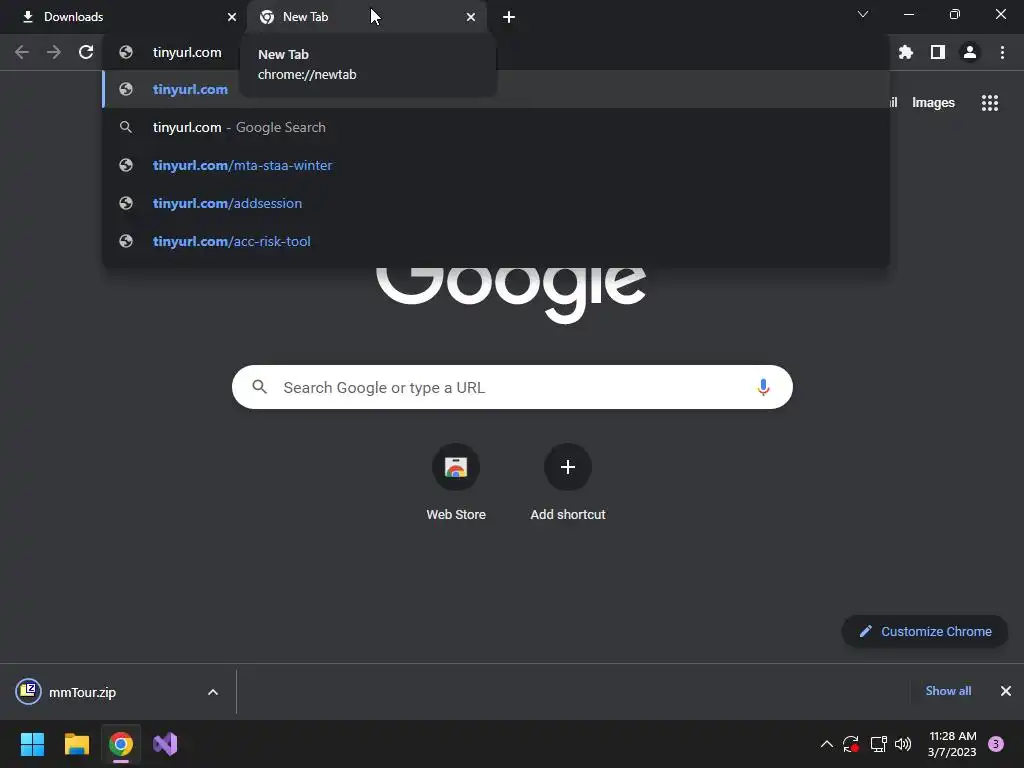
Task: Open the notification badge showing 3
Action: [x=995, y=744]
